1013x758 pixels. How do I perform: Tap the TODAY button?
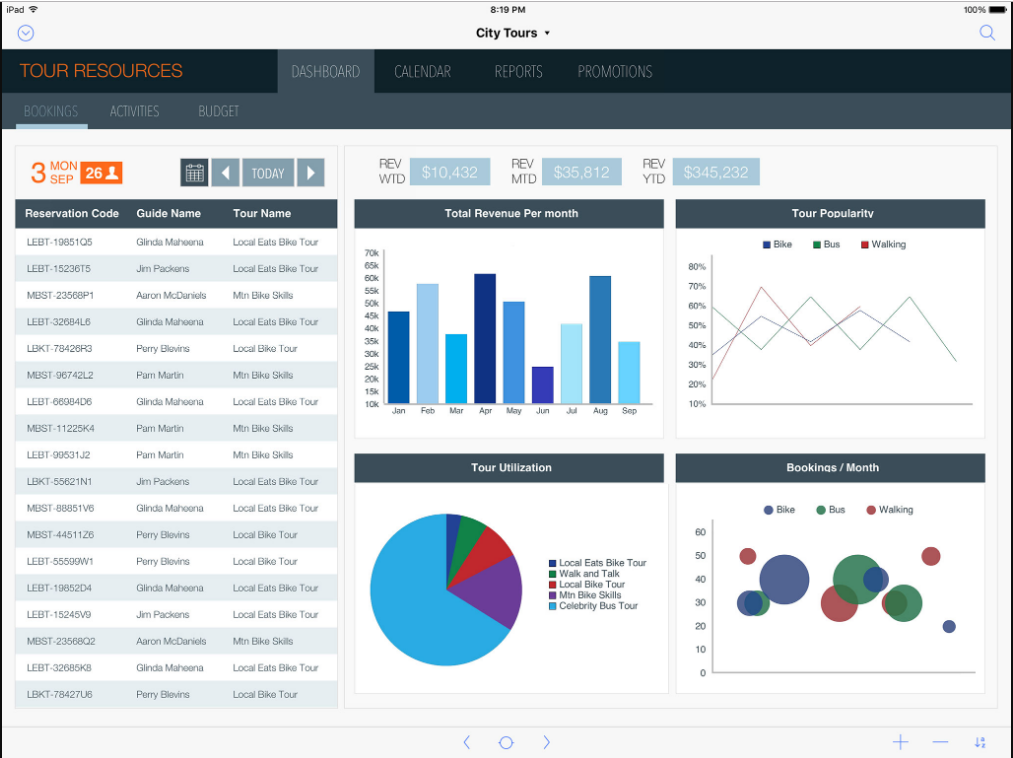click(x=267, y=171)
